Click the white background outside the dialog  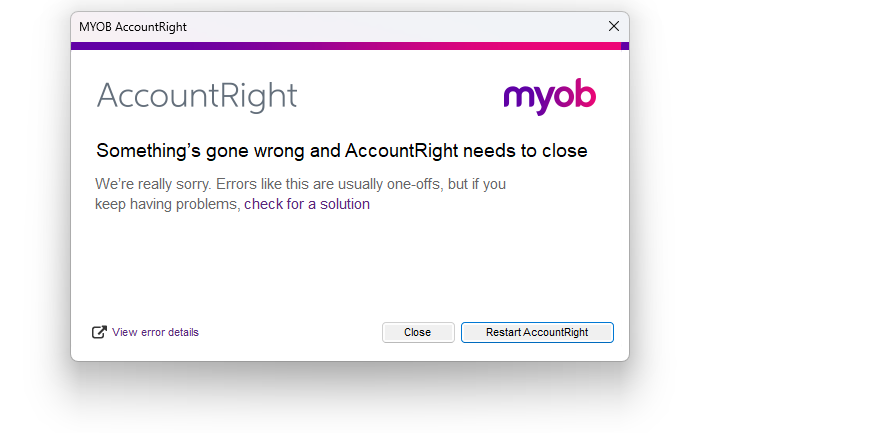(760, 200)
